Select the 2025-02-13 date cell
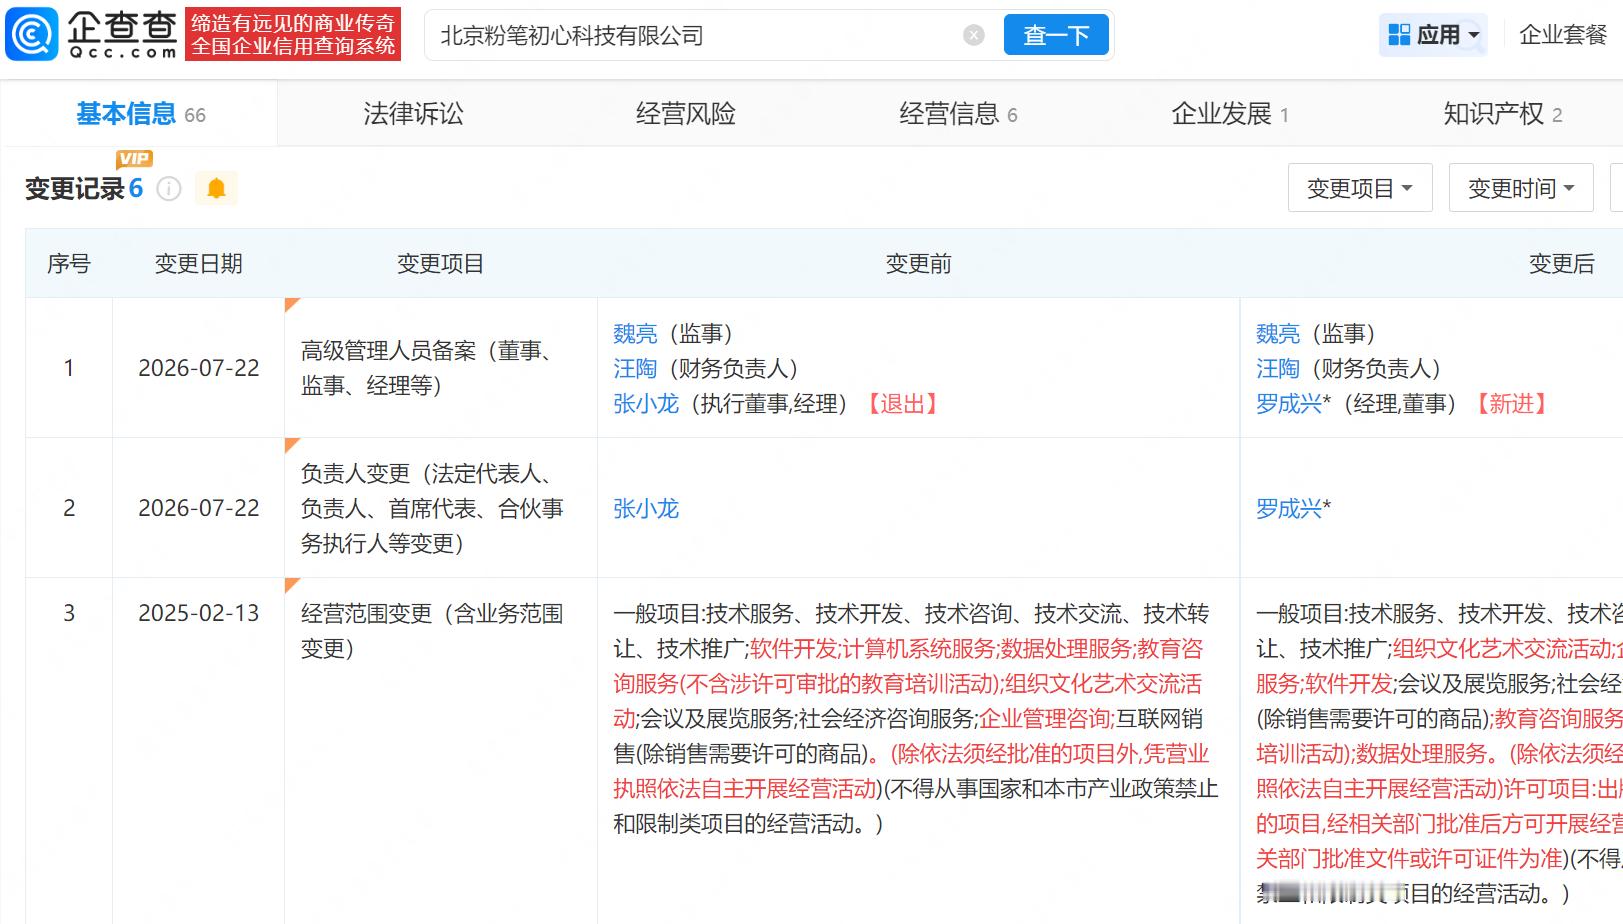The height and width of the screenshot is (924, 1623). click(199, 613)
